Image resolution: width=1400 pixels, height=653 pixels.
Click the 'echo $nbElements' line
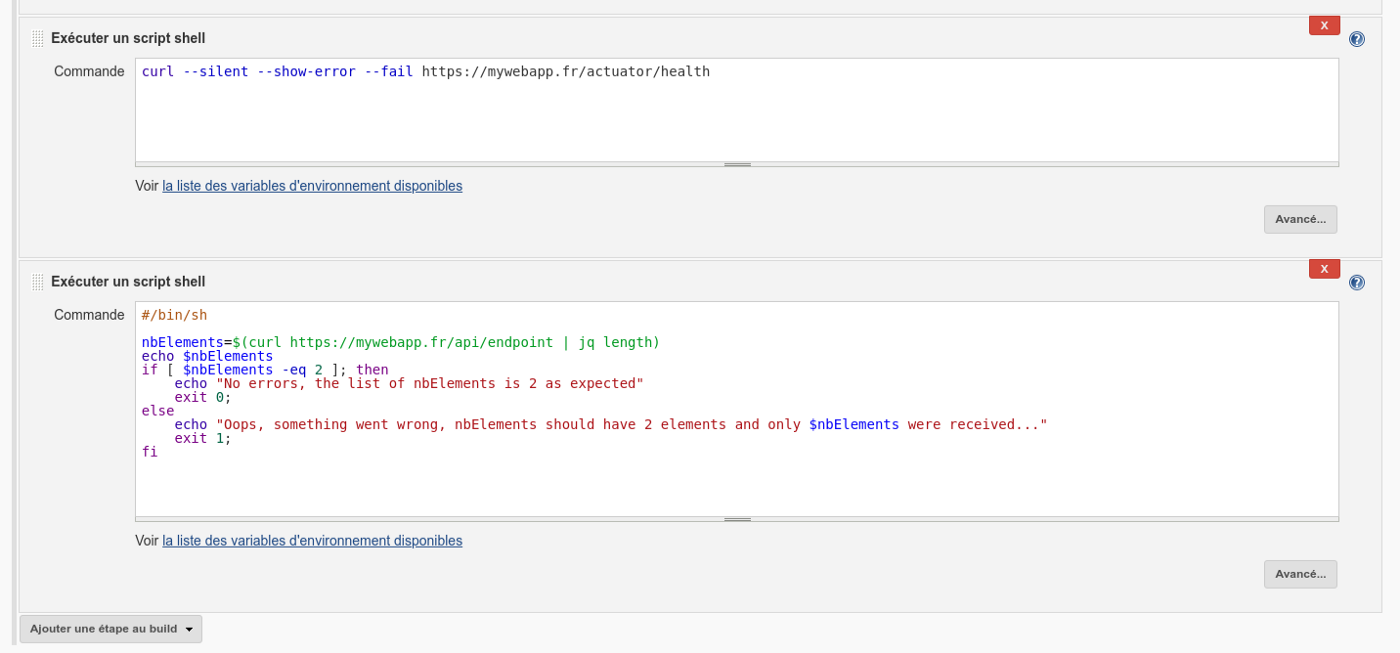[207, 356]
